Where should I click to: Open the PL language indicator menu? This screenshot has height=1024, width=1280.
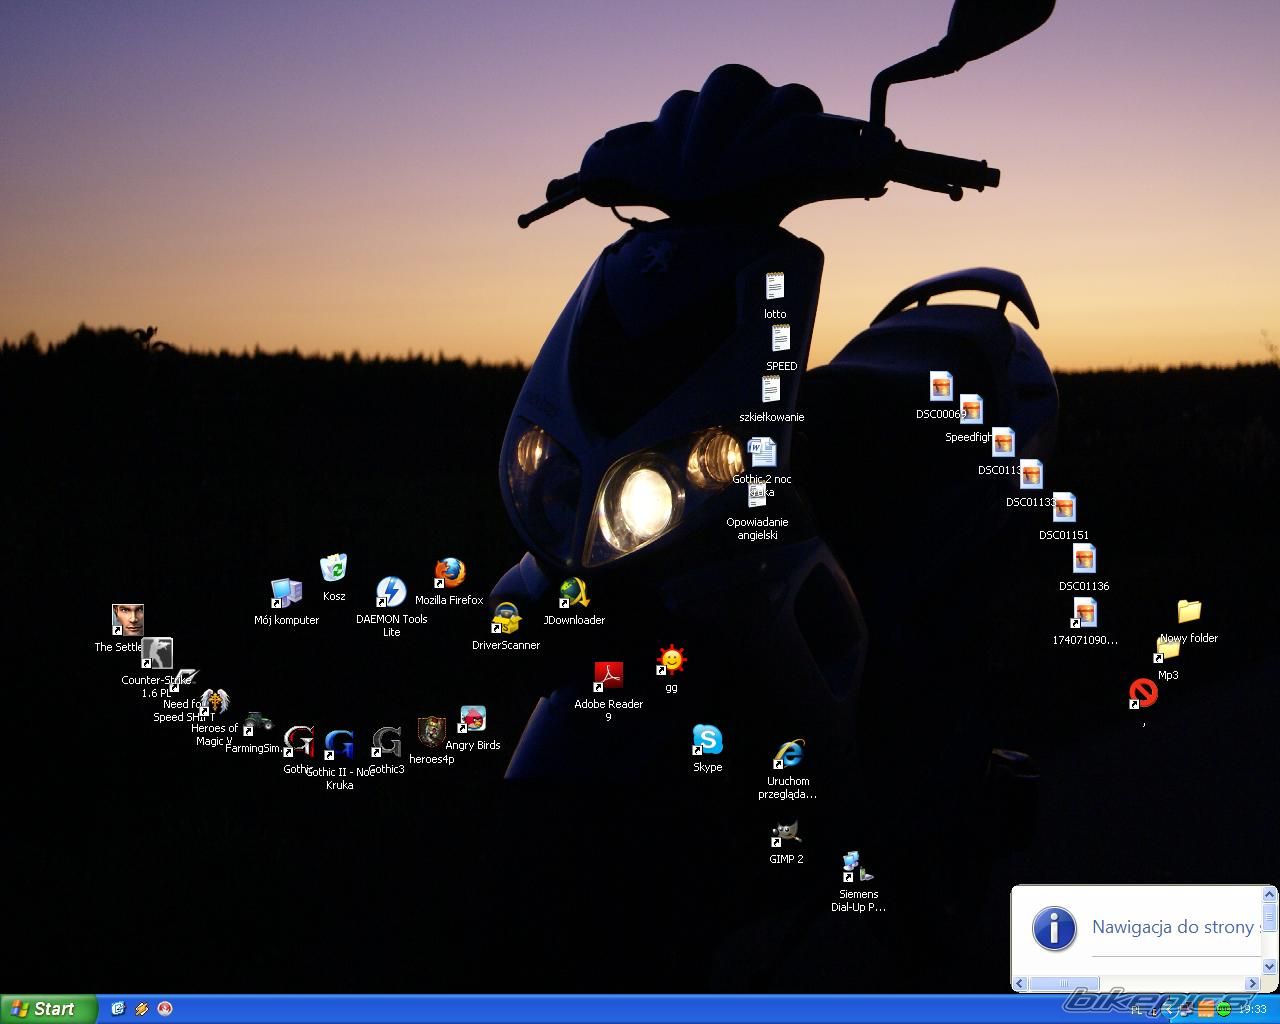click(x=1137, y=1010)
